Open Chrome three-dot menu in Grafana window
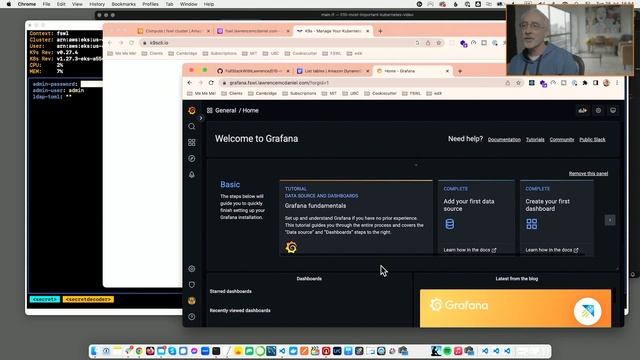This screenshot has width=640, height=360. [617, 83]
